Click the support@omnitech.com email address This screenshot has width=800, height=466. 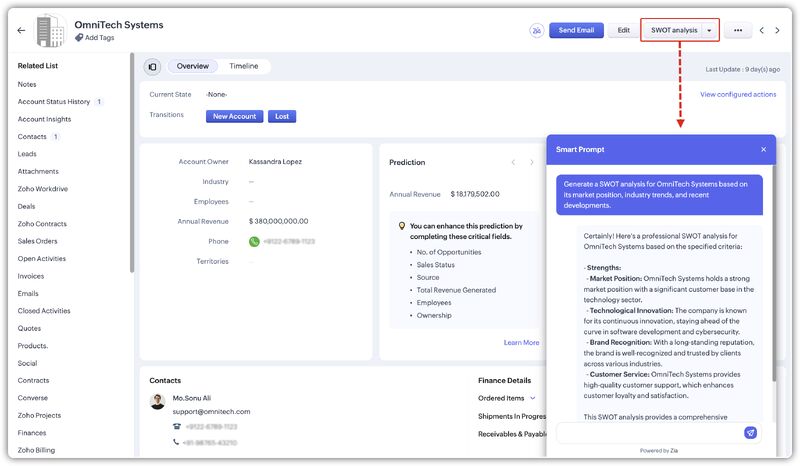[211, 411]
